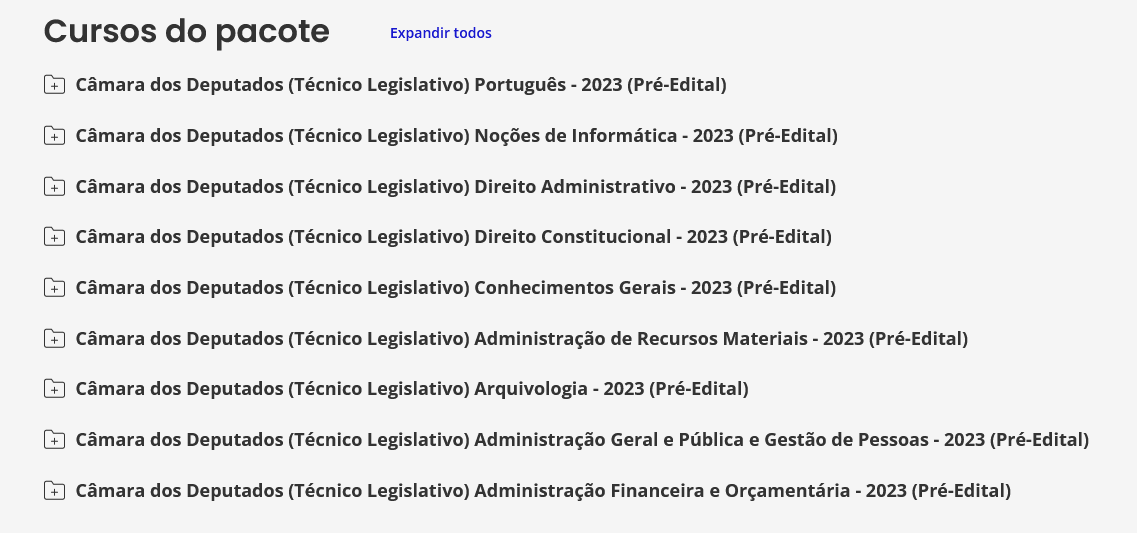Click folder-plus icon beside Administração Geral e Pública
The height and width of the screenshot is (533, 1137).
[54, 439]
